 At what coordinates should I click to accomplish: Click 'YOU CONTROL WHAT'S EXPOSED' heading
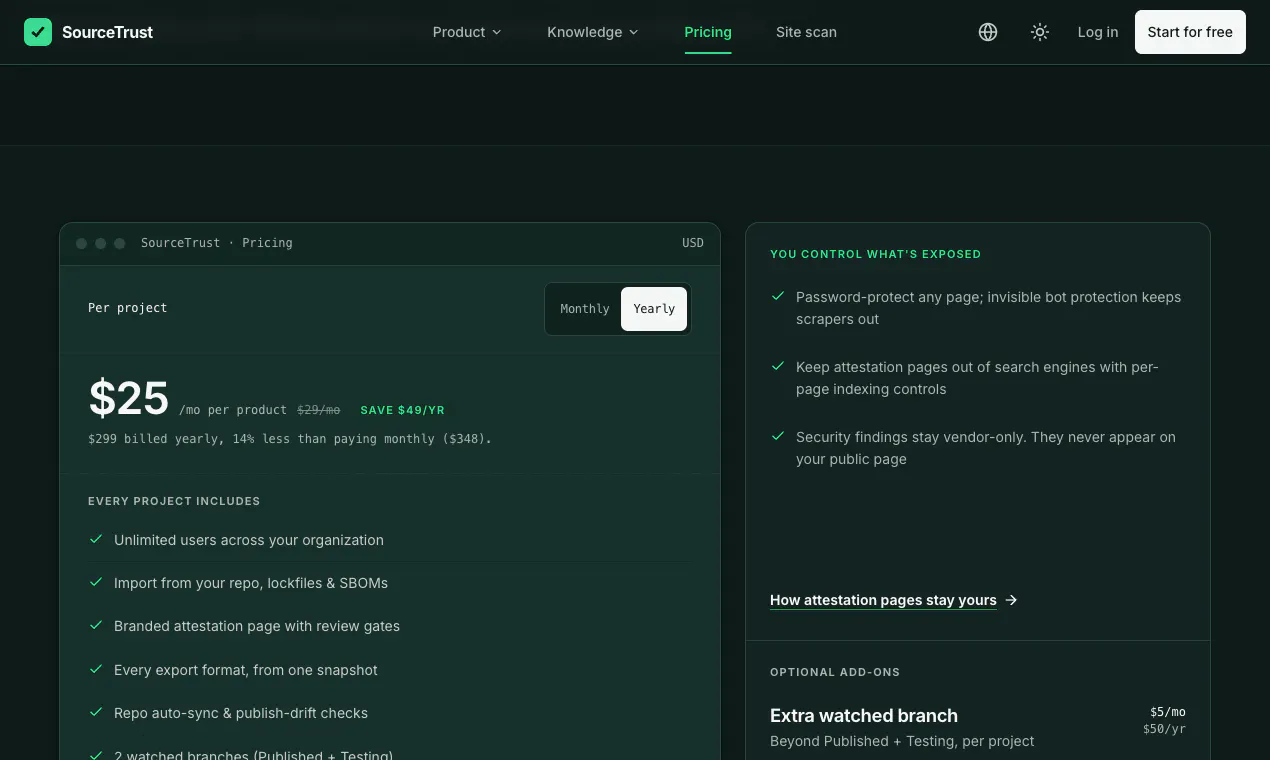(875, 254)
